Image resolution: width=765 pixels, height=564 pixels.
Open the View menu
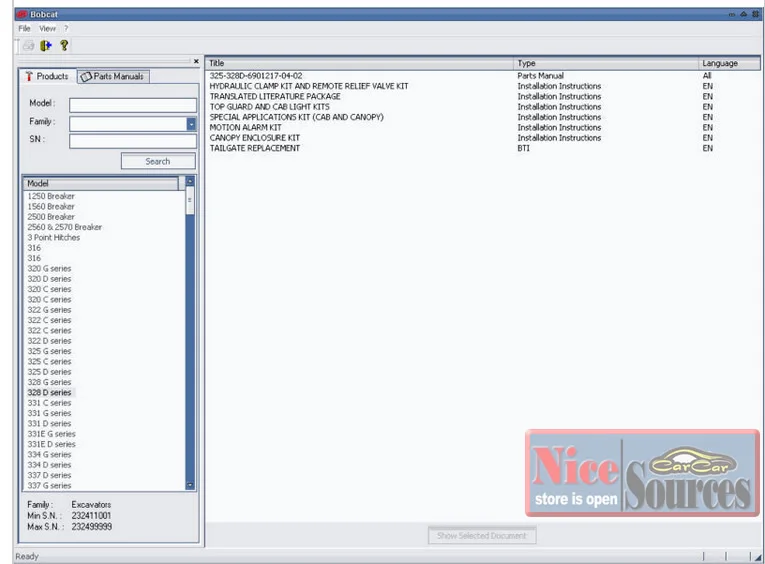(x=47, y=29)
